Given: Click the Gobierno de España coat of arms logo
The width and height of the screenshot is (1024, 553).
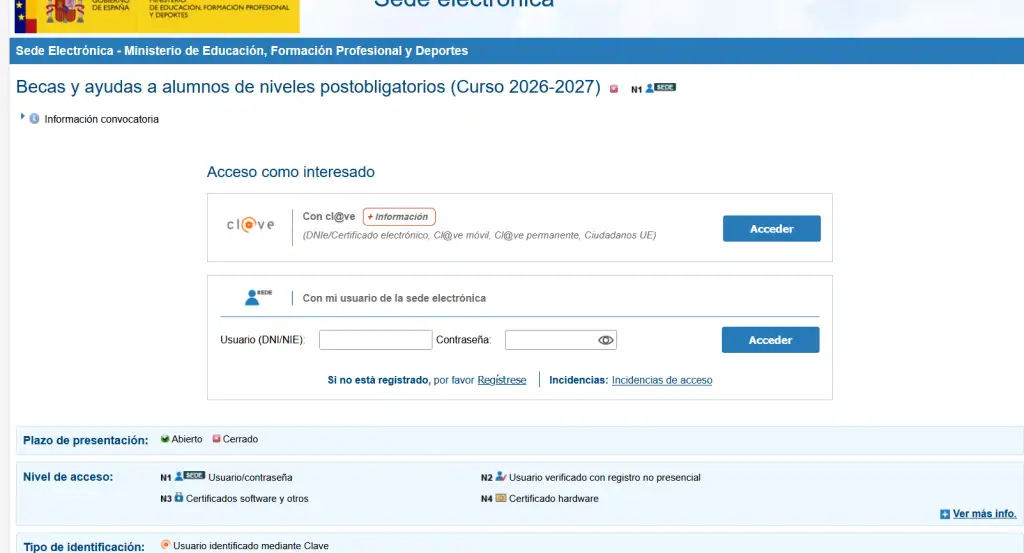Looking at the screenshot, I should (66, 12).
